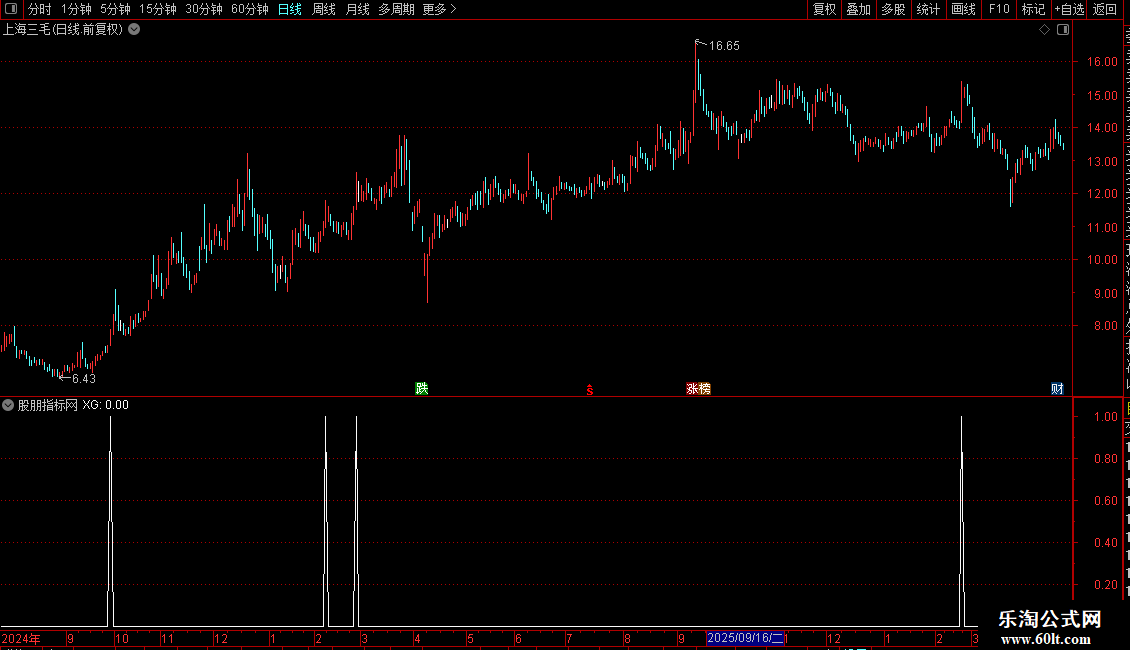Open the blue 财 event marker
Image resolution: width=1130 pixels, height=650 pixels.
(x=1057, y=388)
